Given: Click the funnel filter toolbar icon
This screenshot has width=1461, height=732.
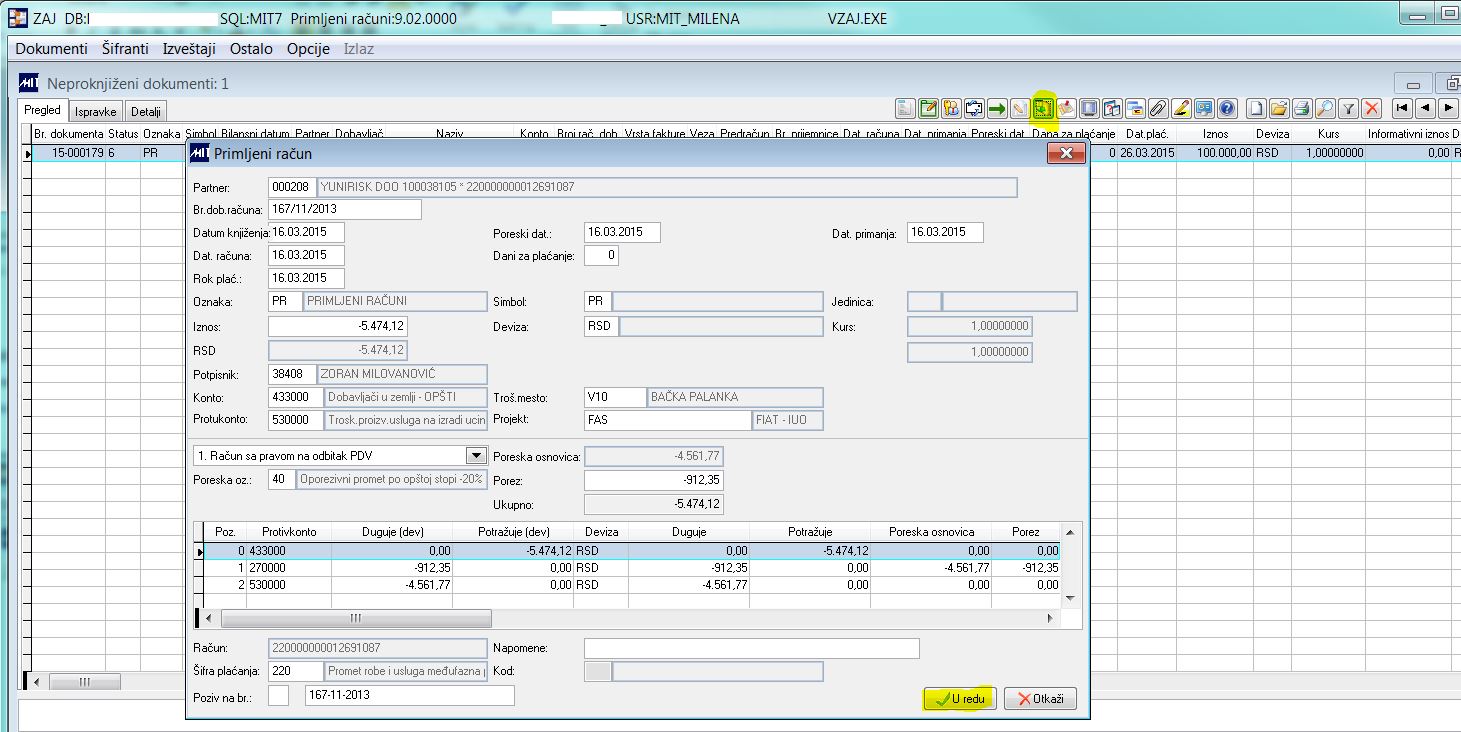Looking at the screenshot, I should 1348,108.
